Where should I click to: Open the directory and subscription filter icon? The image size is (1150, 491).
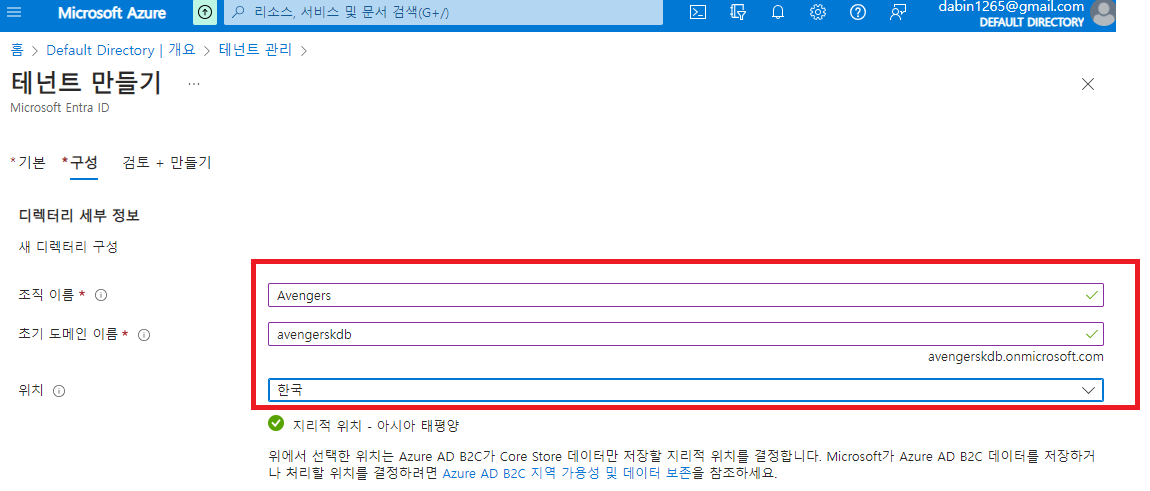tap(738, 12)
